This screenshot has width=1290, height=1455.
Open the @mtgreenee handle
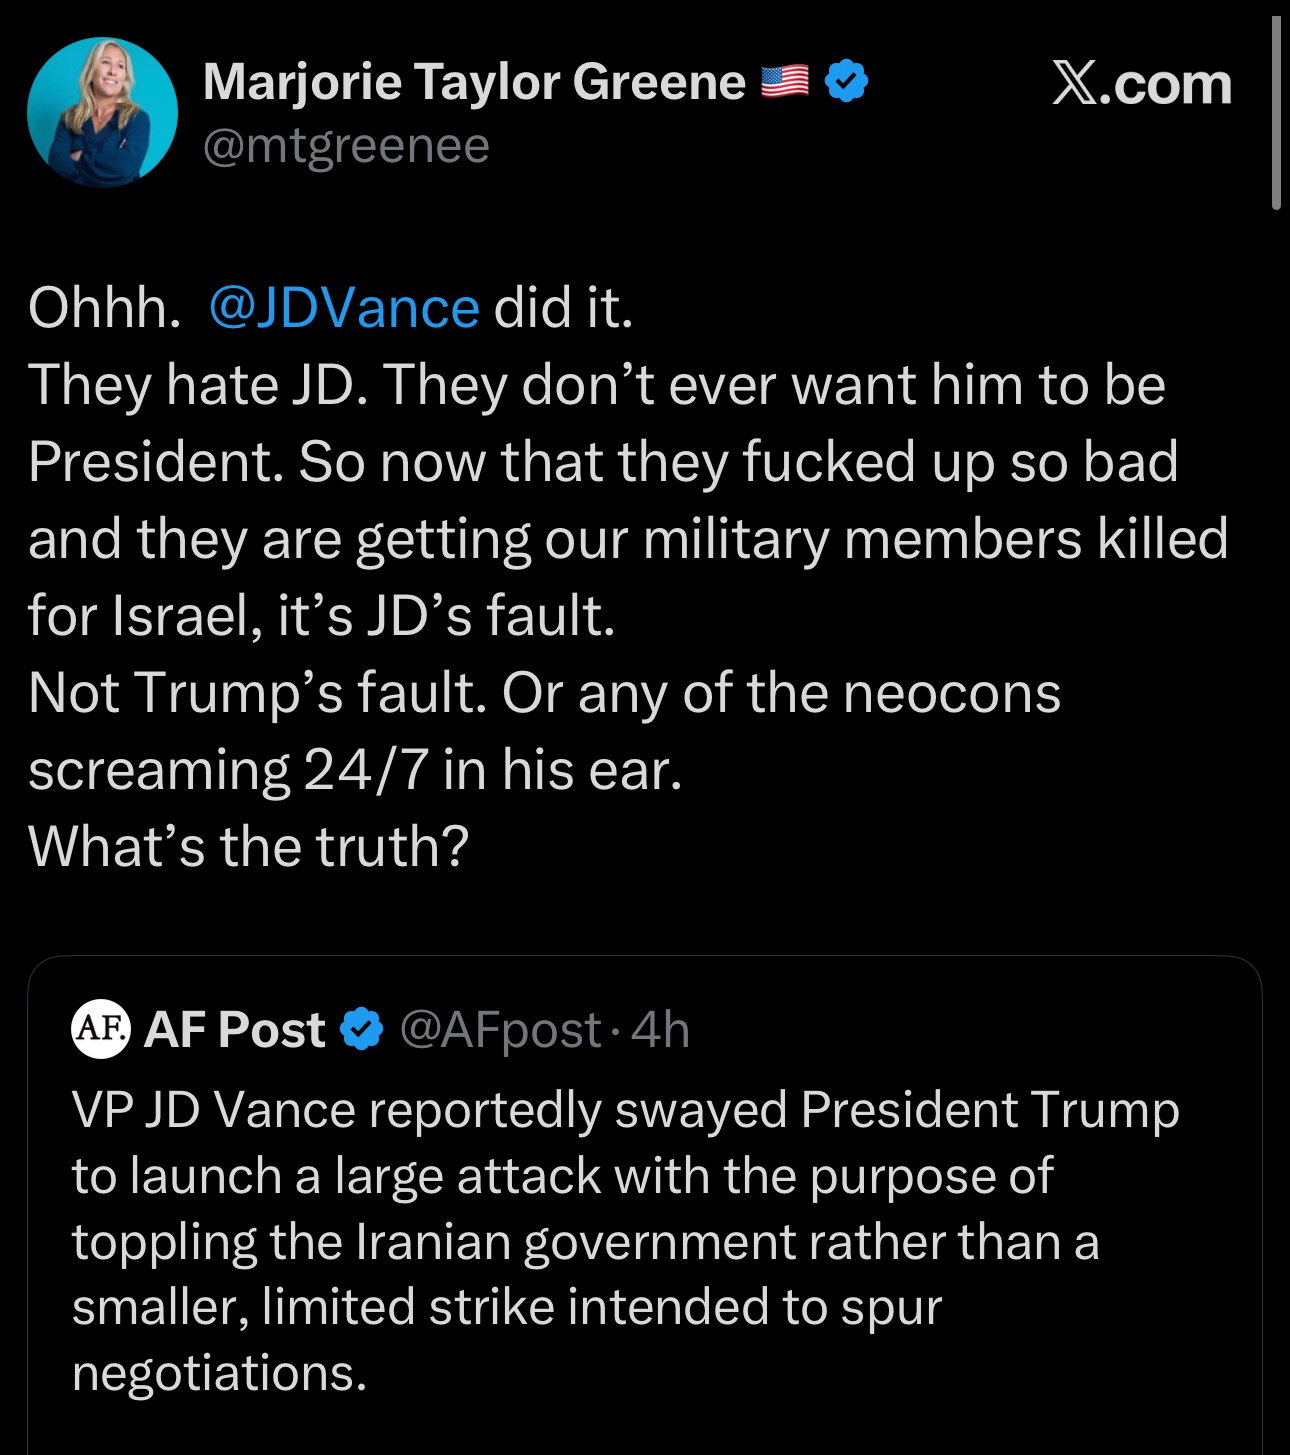346,146
